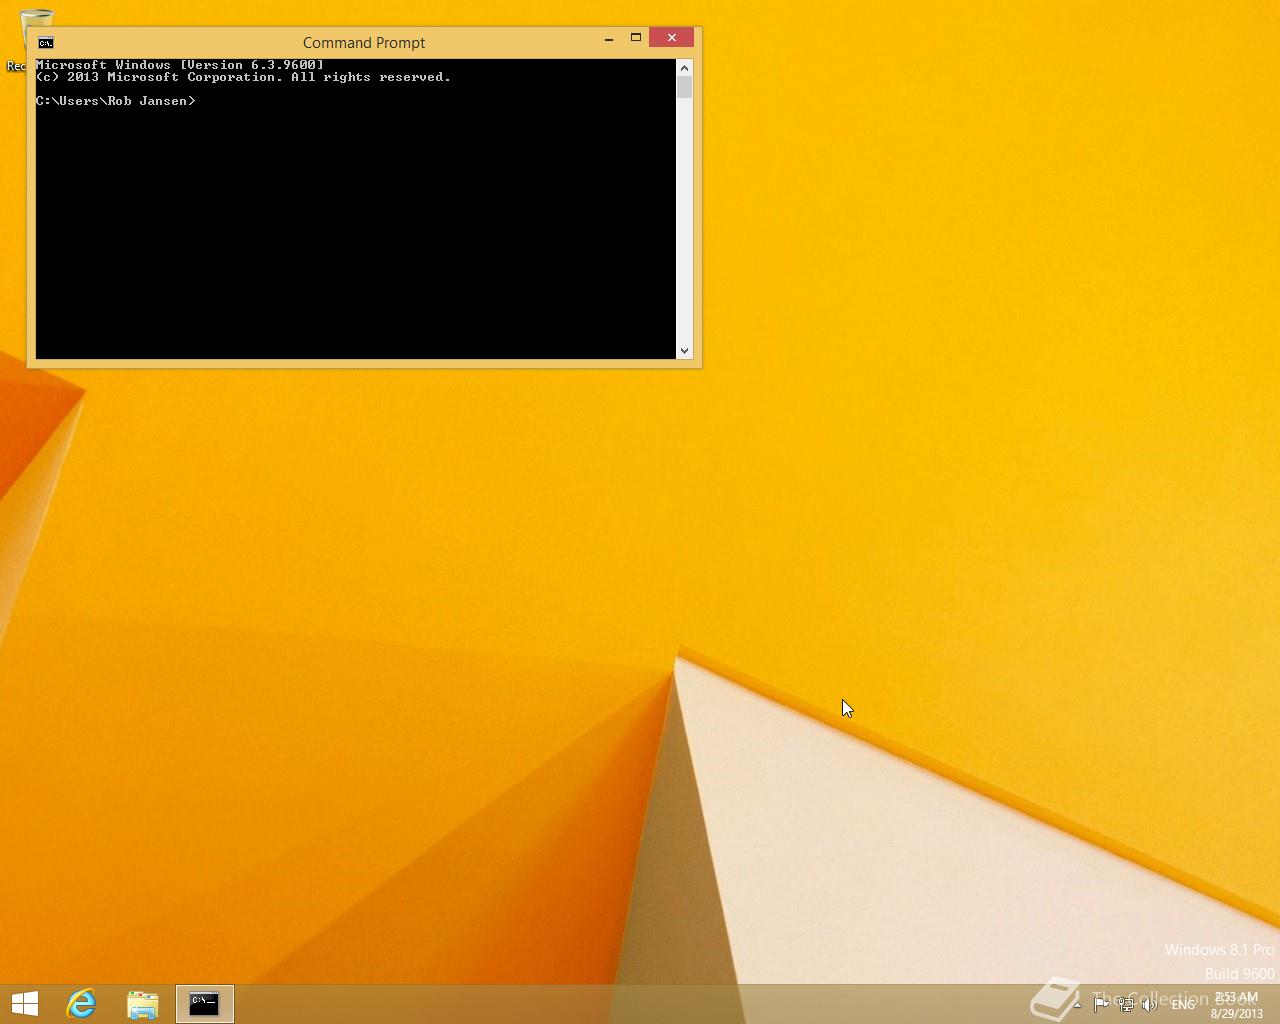This screenshot has width=1280, height=1024.
Task: Open the volume speaker tray icon
Action: (1150, 1004)
